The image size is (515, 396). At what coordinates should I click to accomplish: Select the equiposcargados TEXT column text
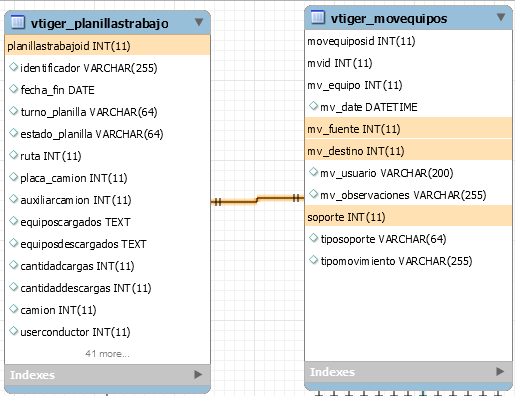pyautogui.click(x=75, y=222)
